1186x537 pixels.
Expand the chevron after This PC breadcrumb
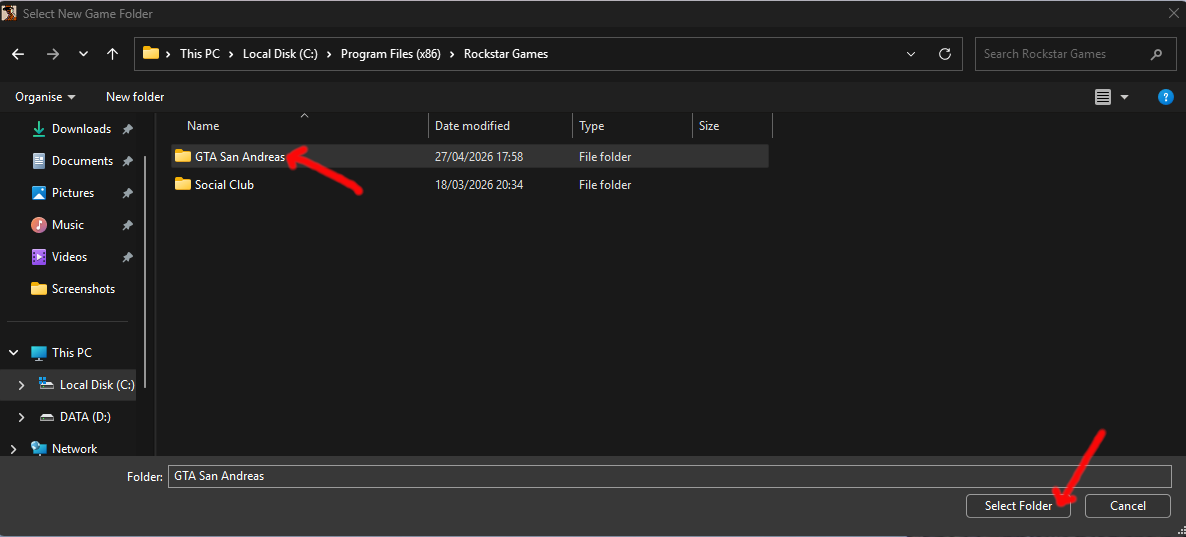(231, 54)
